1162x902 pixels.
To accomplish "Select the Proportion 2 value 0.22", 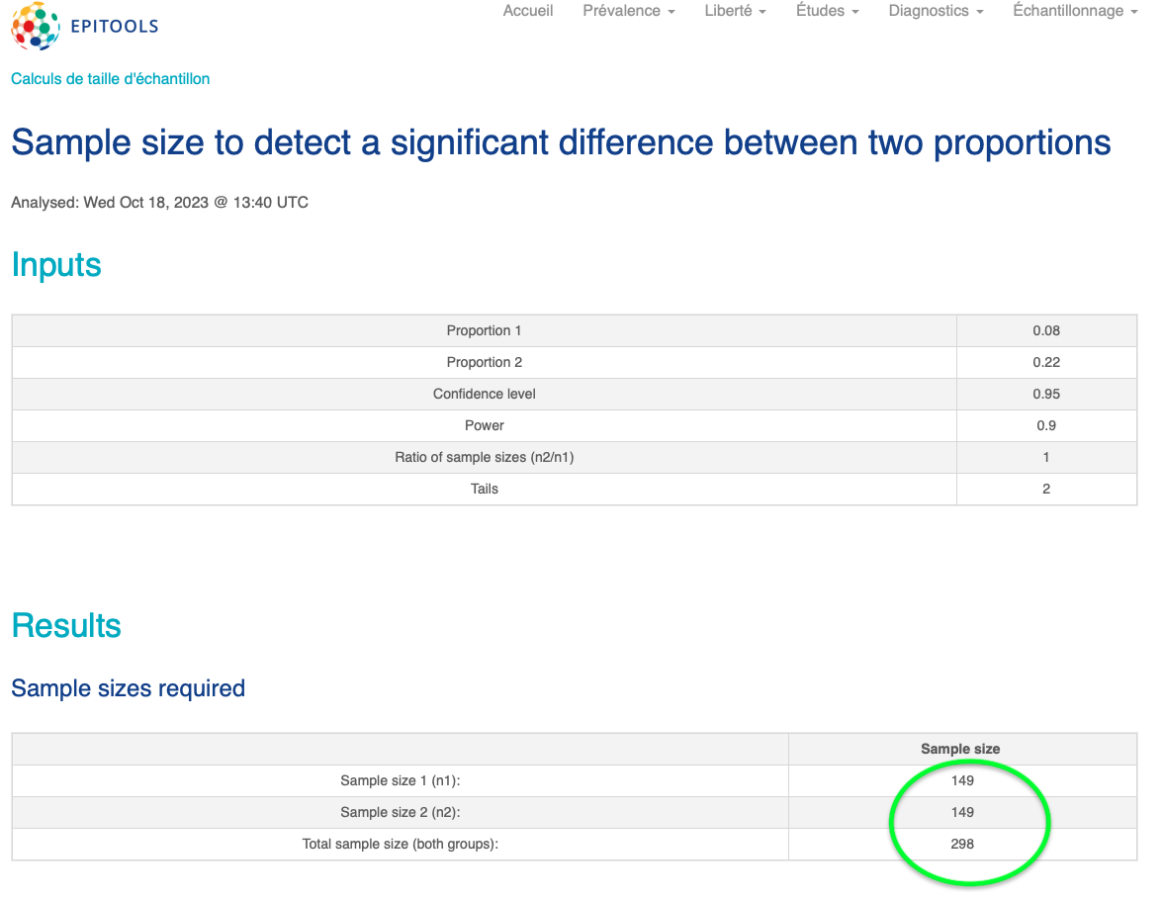I will 1046,362.
